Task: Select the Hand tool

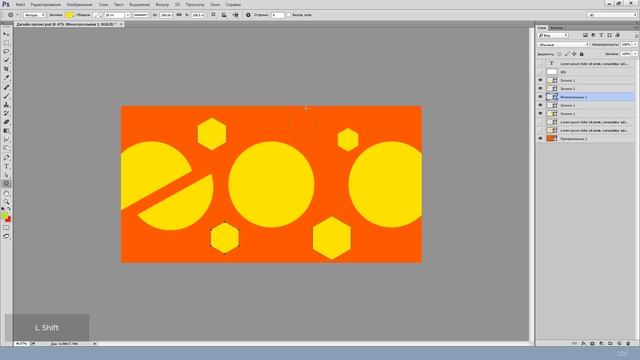Action: [6, 193]
